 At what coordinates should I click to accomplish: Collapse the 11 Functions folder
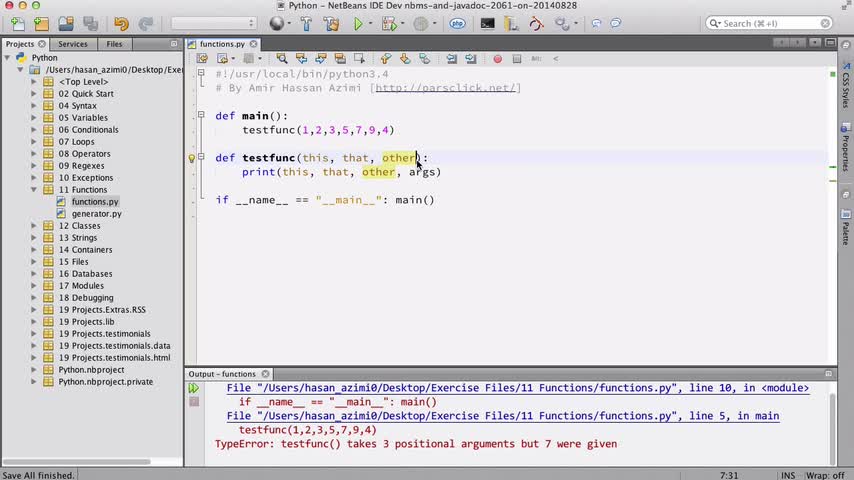34,190
